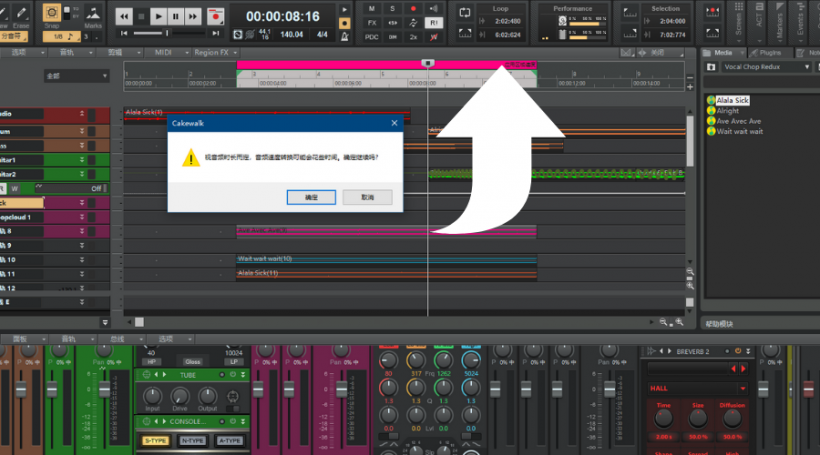The width and height of the screenshot is (820, 455).
Task: Click the Stop transport button
Action: [x=141, y=17]
